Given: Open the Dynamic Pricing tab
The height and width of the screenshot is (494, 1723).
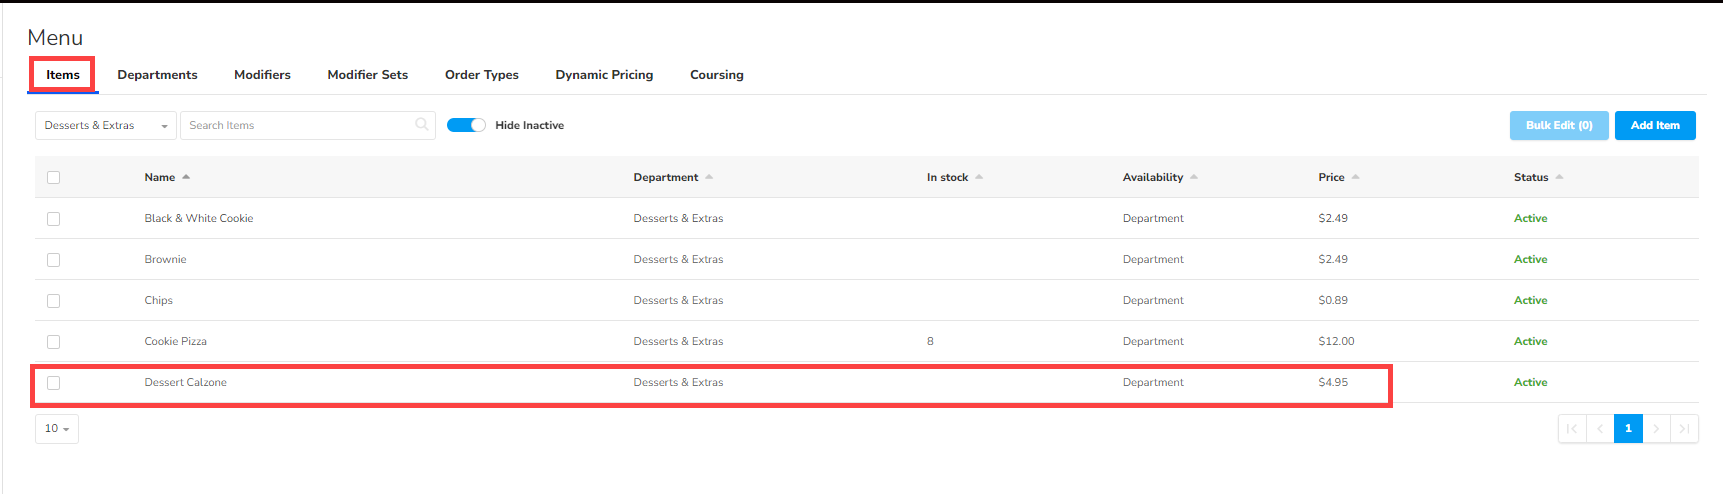Looking at the screenshot, I should [604, 75].
